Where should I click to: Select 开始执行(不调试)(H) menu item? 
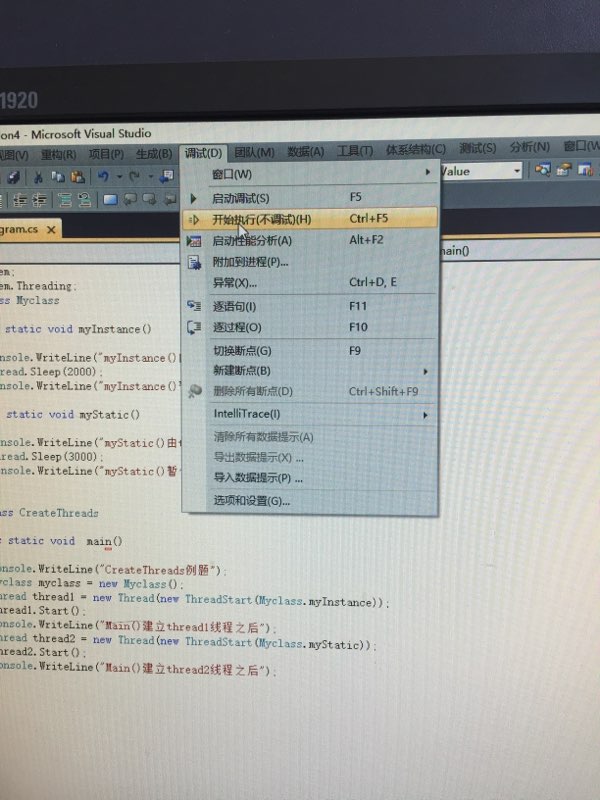point(310,219)
